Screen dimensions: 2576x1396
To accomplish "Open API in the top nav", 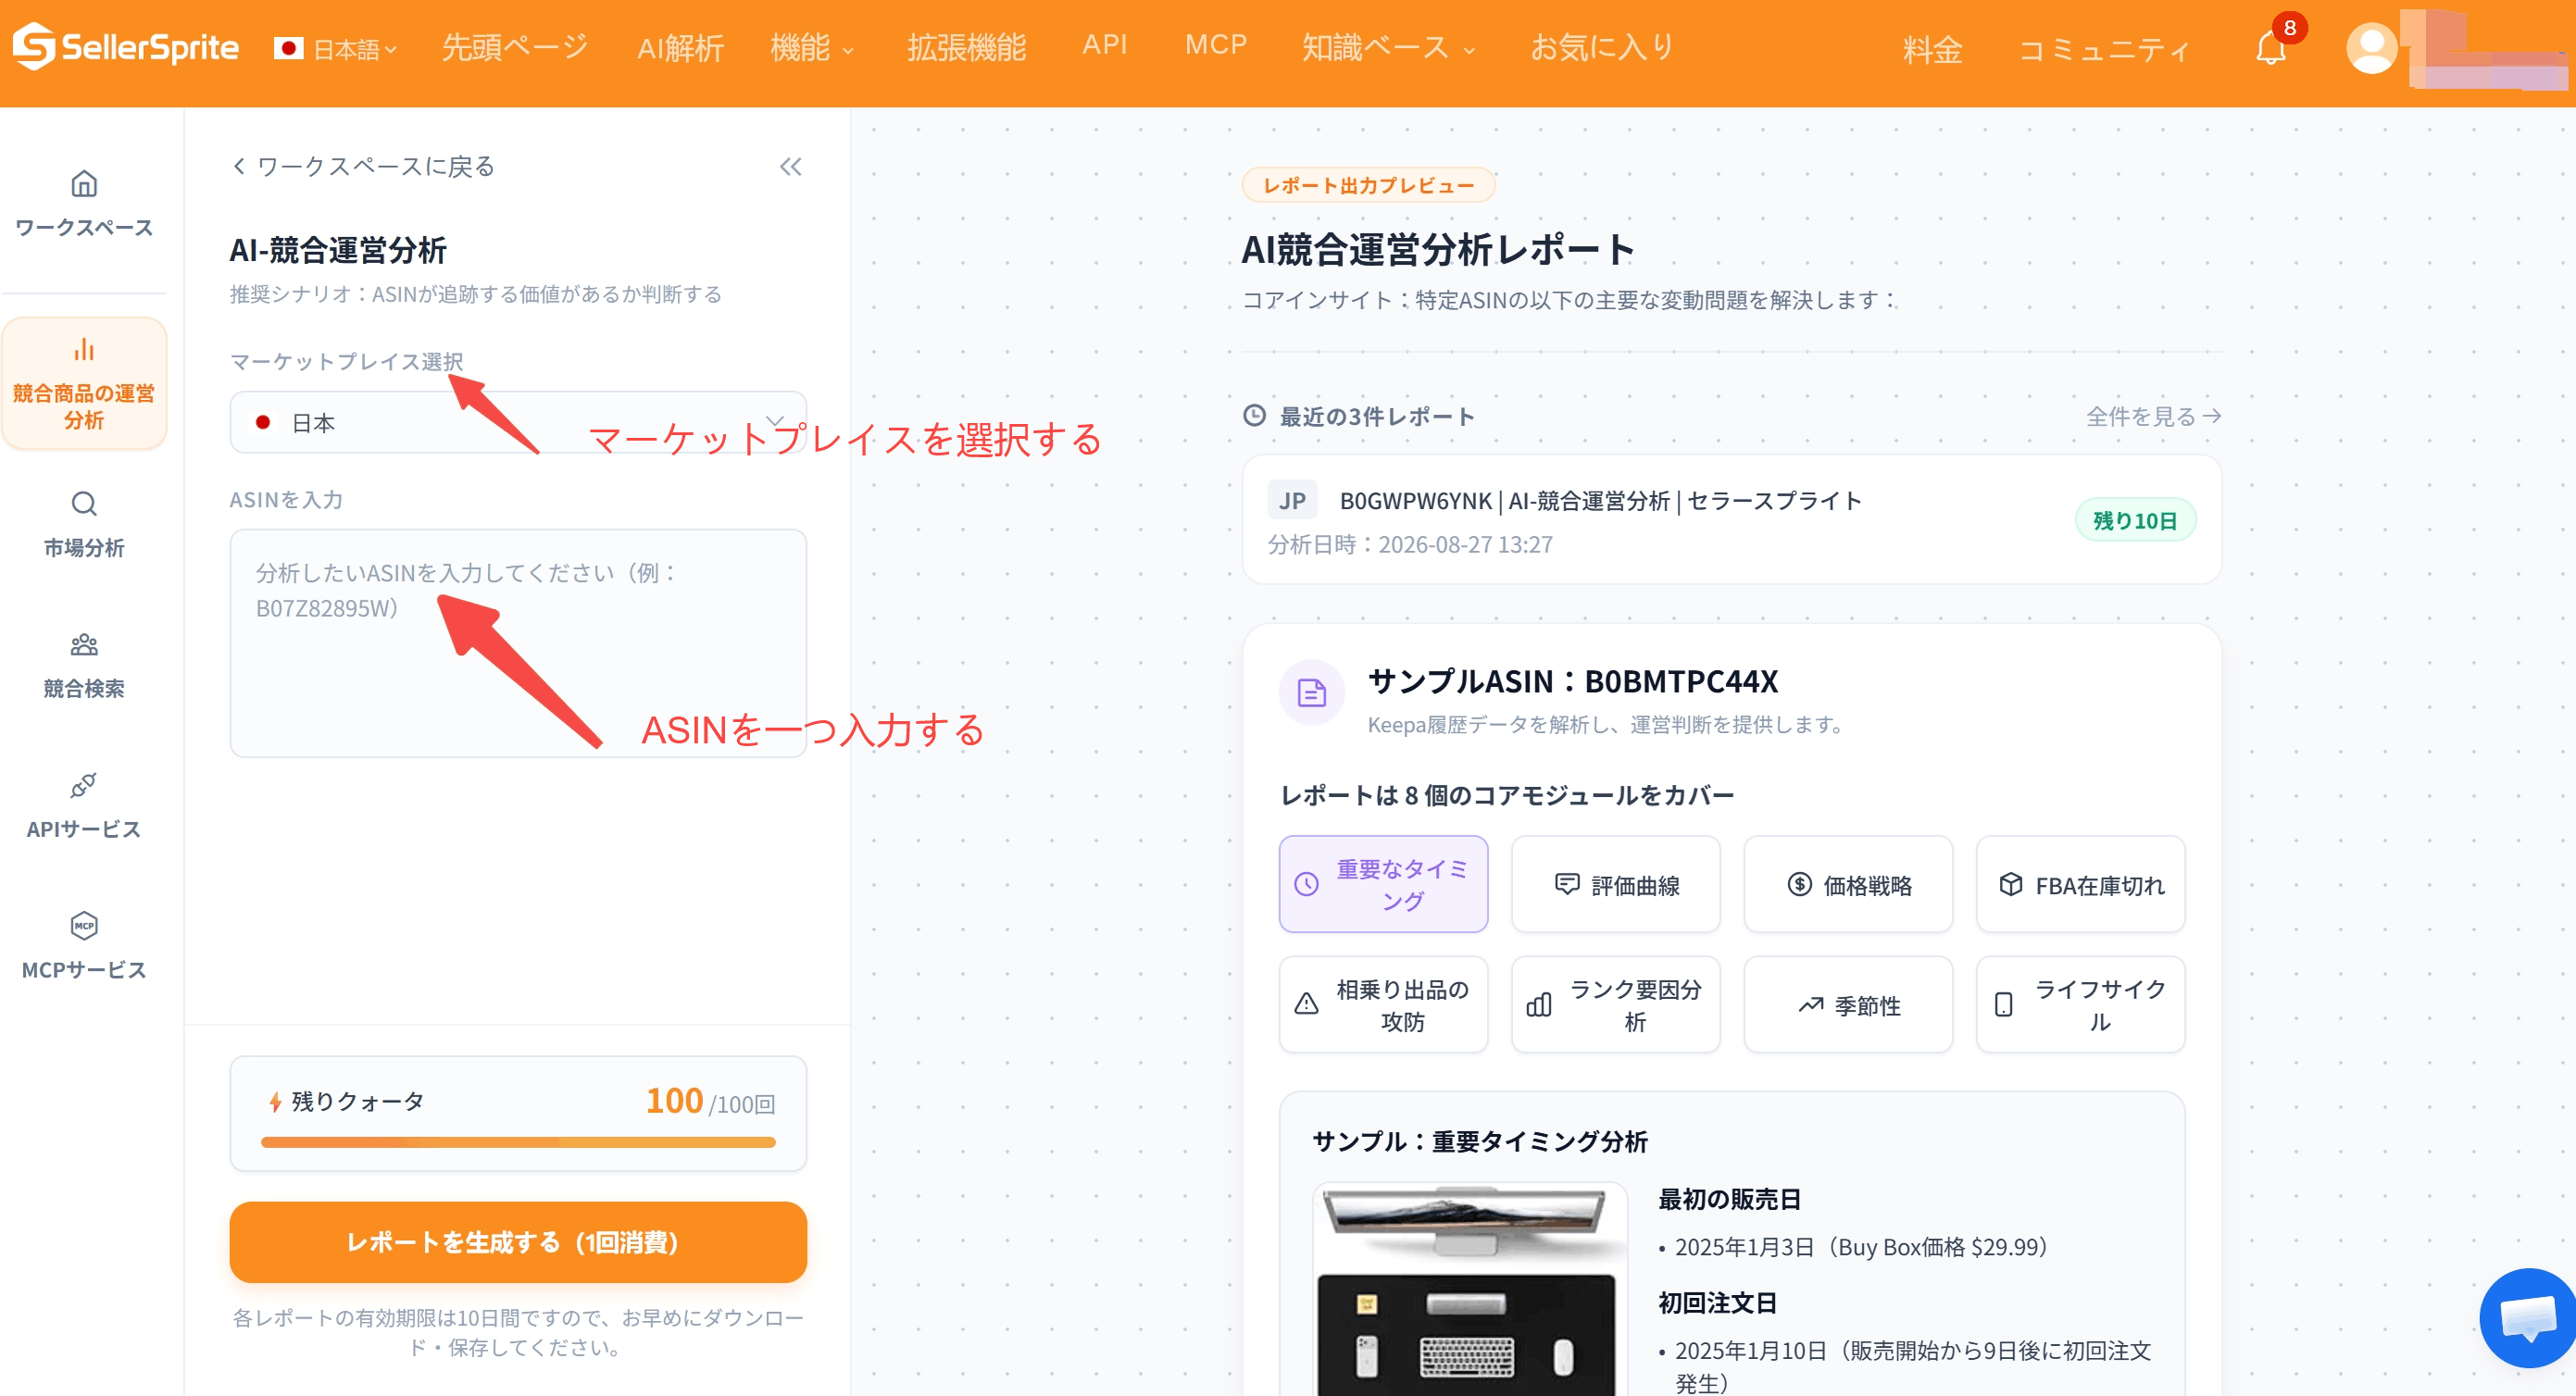I will 1104,44.
